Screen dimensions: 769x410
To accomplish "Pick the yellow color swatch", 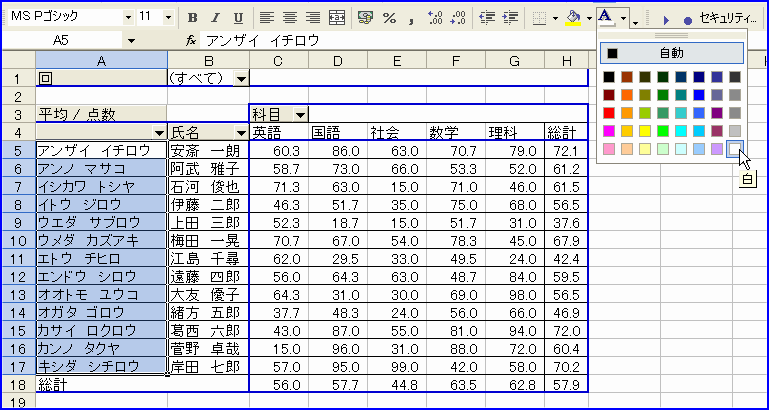I will (x=645, y=131).
